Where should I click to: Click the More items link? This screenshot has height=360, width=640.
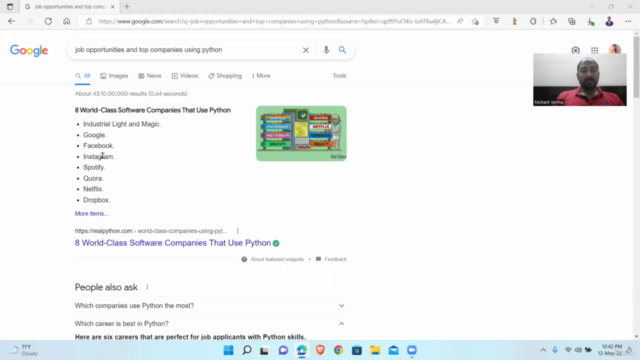coord(91,213)
